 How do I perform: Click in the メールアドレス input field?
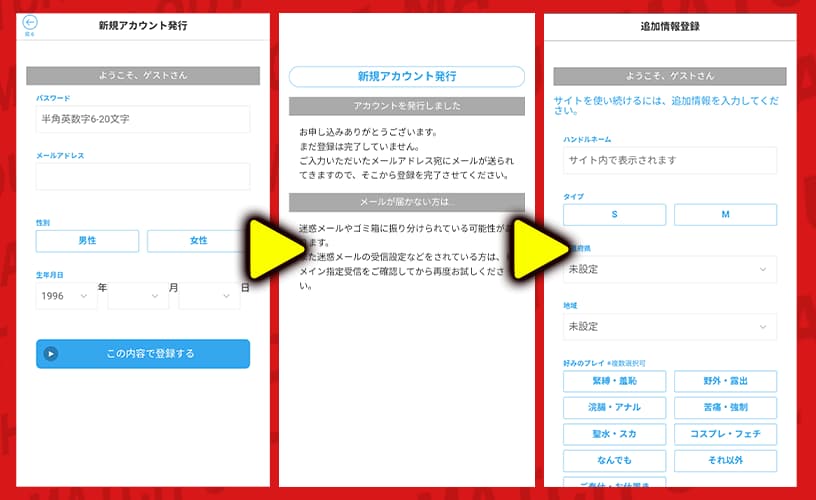pyautogui.click(x=143, y=177)
